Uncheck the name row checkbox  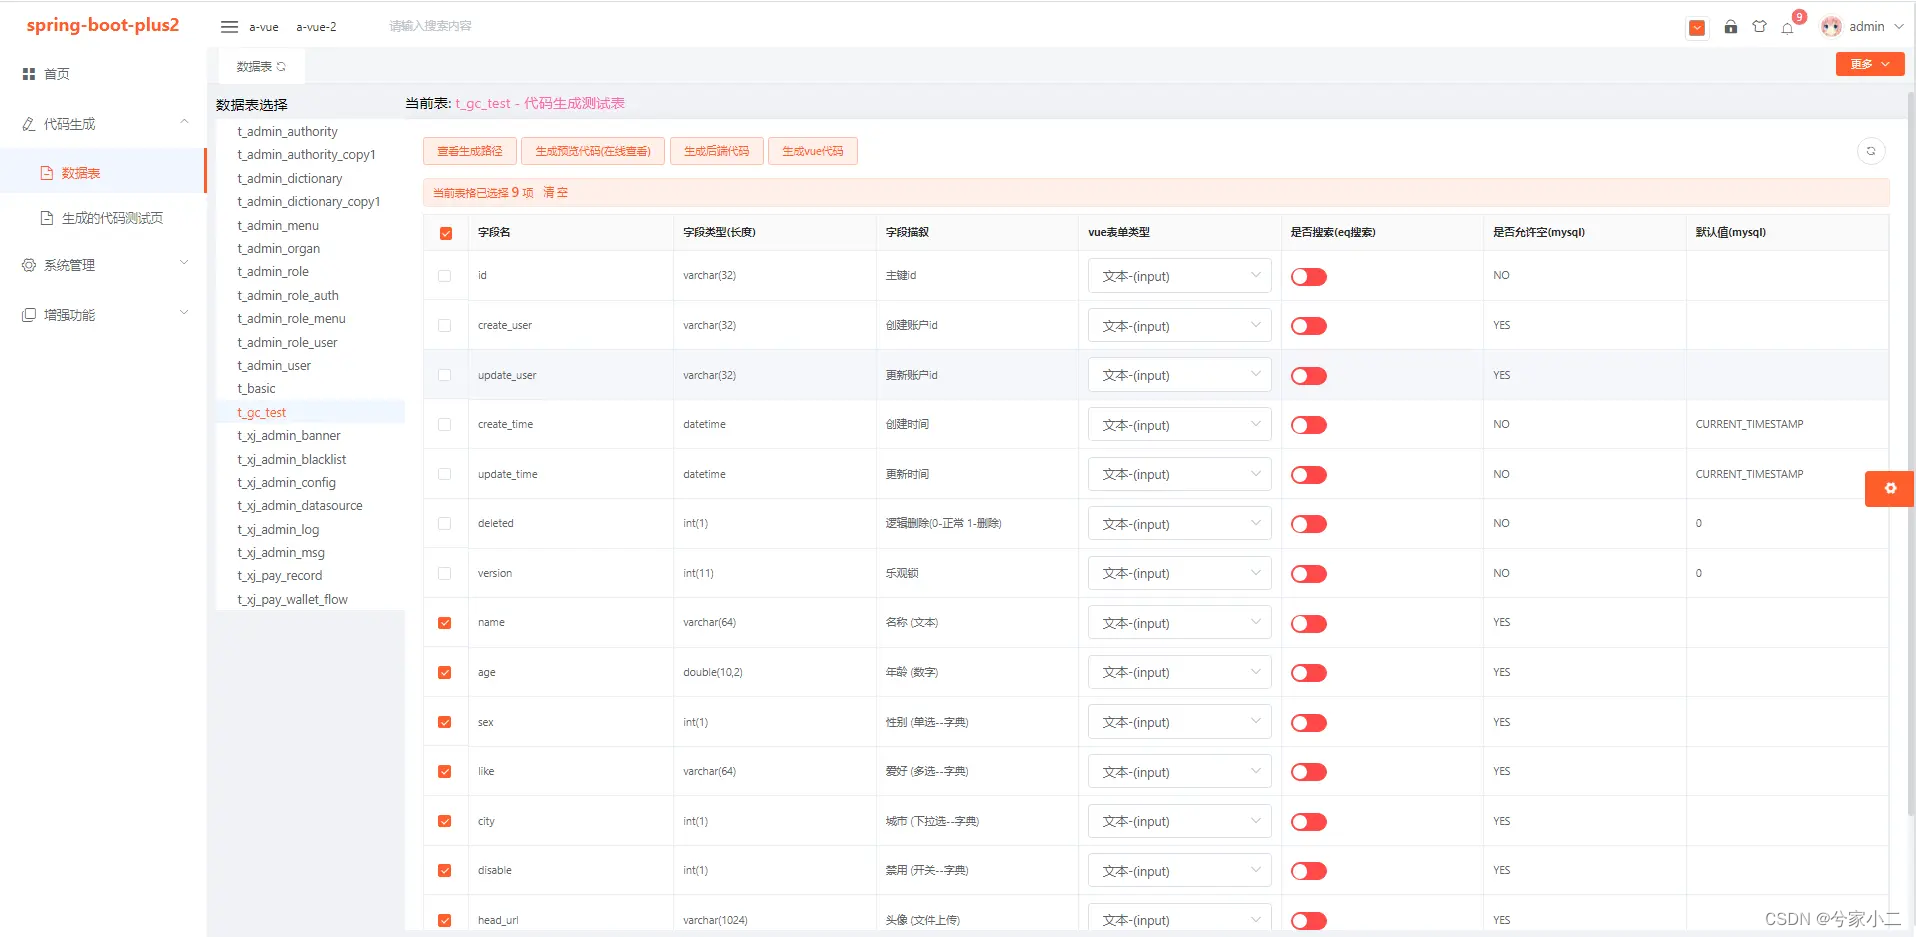(445, 623)
